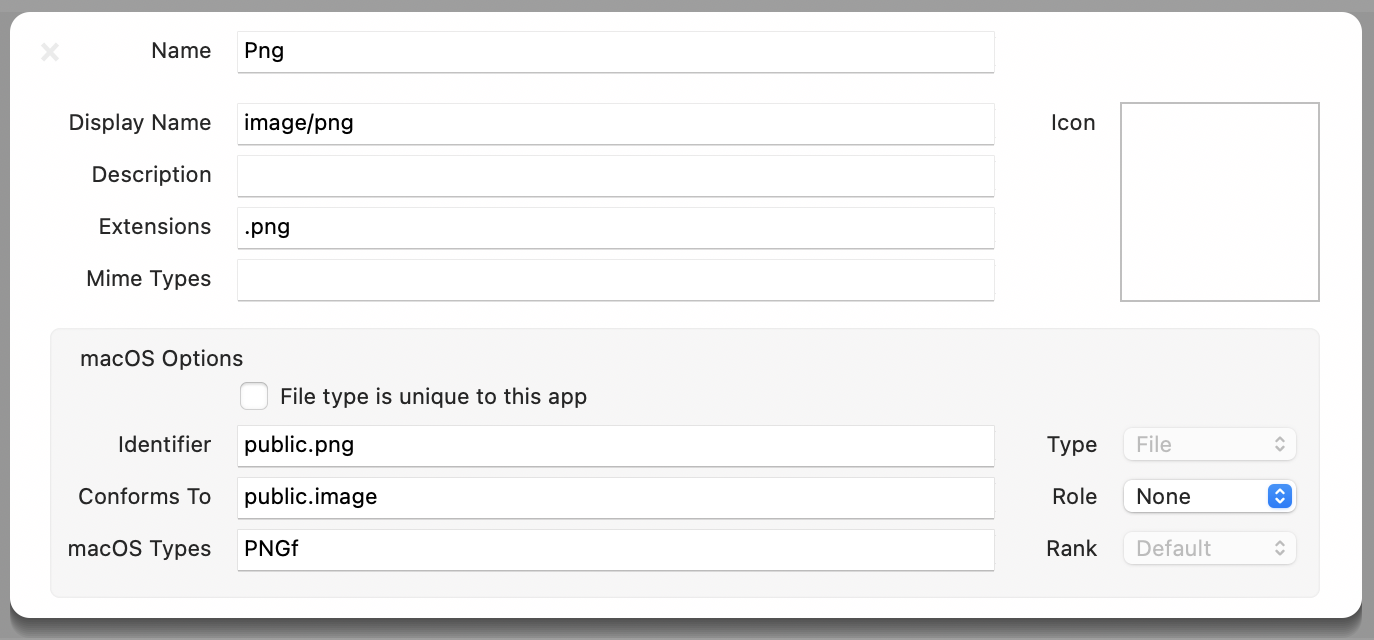Select the empty Mime Types field

point(615,279)
